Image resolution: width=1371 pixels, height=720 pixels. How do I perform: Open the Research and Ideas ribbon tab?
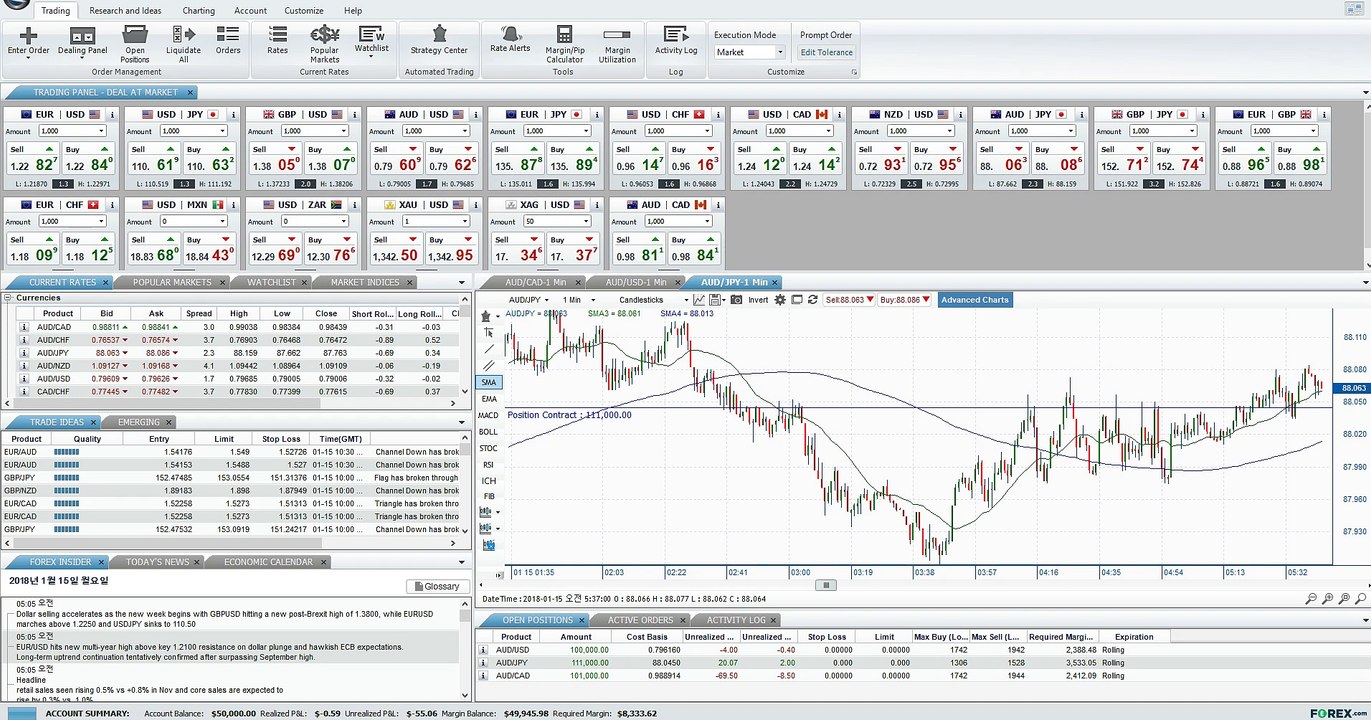pyautogui.click(x=125, y=10)
